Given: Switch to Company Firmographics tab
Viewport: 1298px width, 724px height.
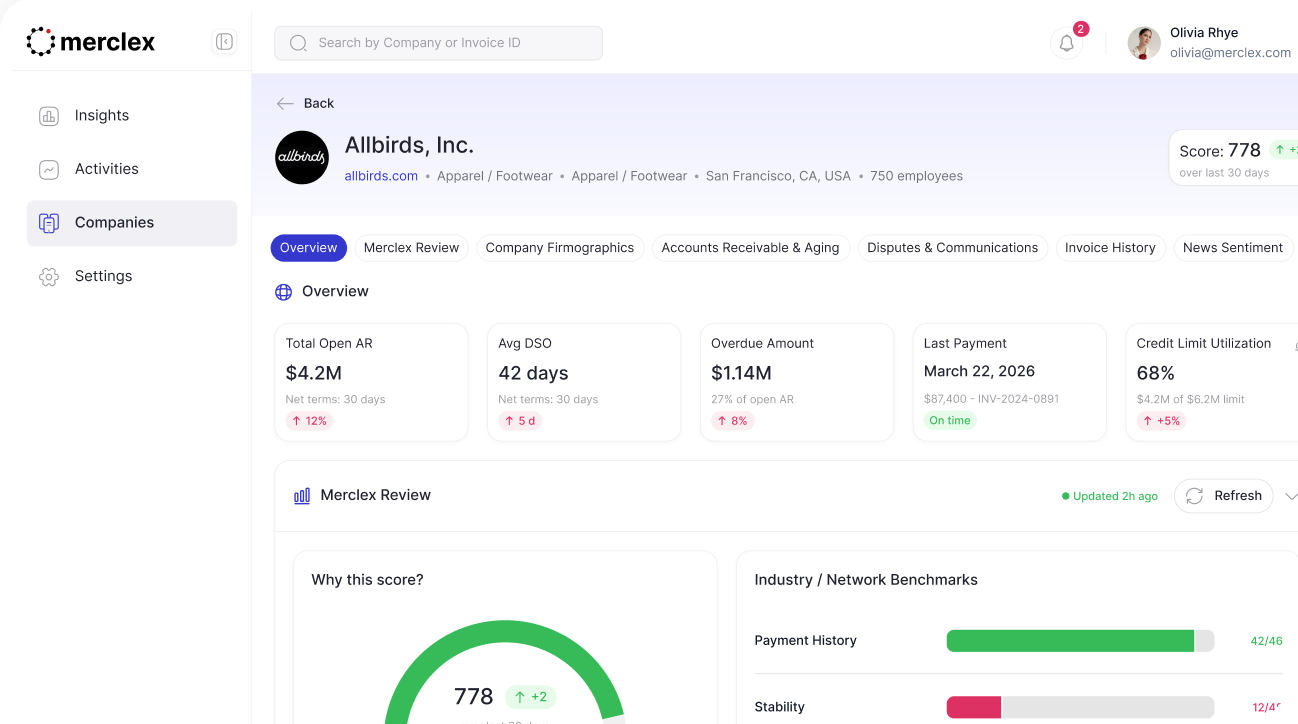Looking at the screenshot, I should point(560,248).
